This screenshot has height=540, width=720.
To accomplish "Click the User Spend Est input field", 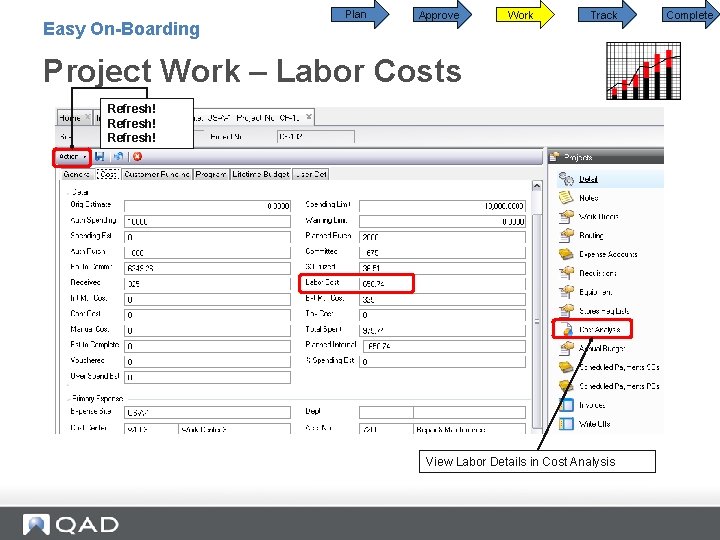I will tap(207, 377).
